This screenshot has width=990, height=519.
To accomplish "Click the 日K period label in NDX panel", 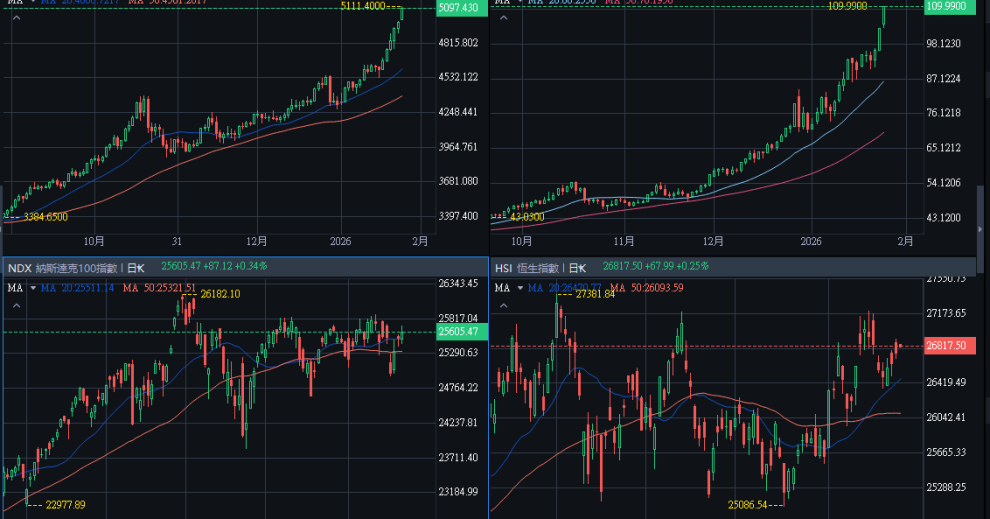I will click(134, 268).
